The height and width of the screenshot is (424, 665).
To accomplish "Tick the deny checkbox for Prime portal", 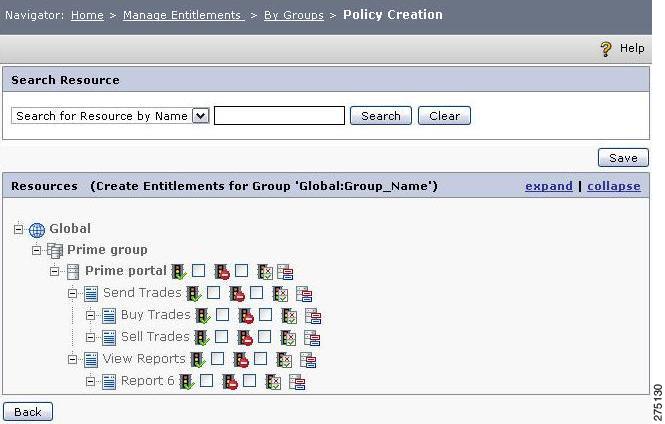I will point(242,270).
